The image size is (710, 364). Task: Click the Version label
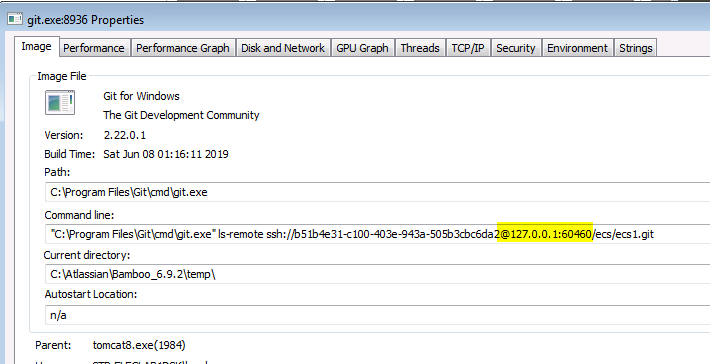[64, 135]
